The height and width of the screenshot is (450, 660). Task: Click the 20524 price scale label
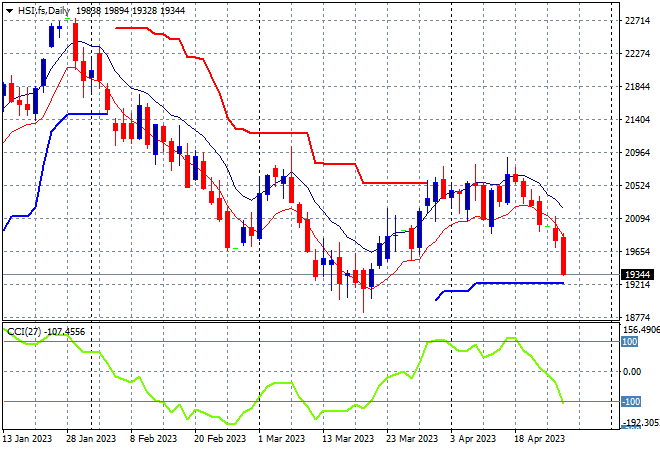637,185
